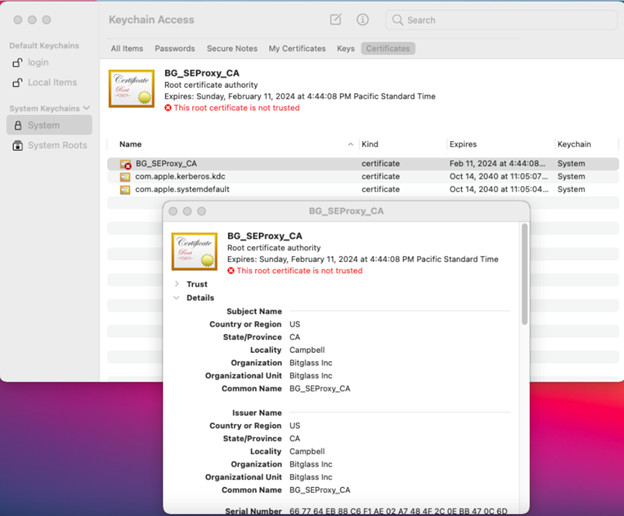Viewport: 624px width, 516px height.
Task: Select the Secure Notes tab
Action: [232, 48]
